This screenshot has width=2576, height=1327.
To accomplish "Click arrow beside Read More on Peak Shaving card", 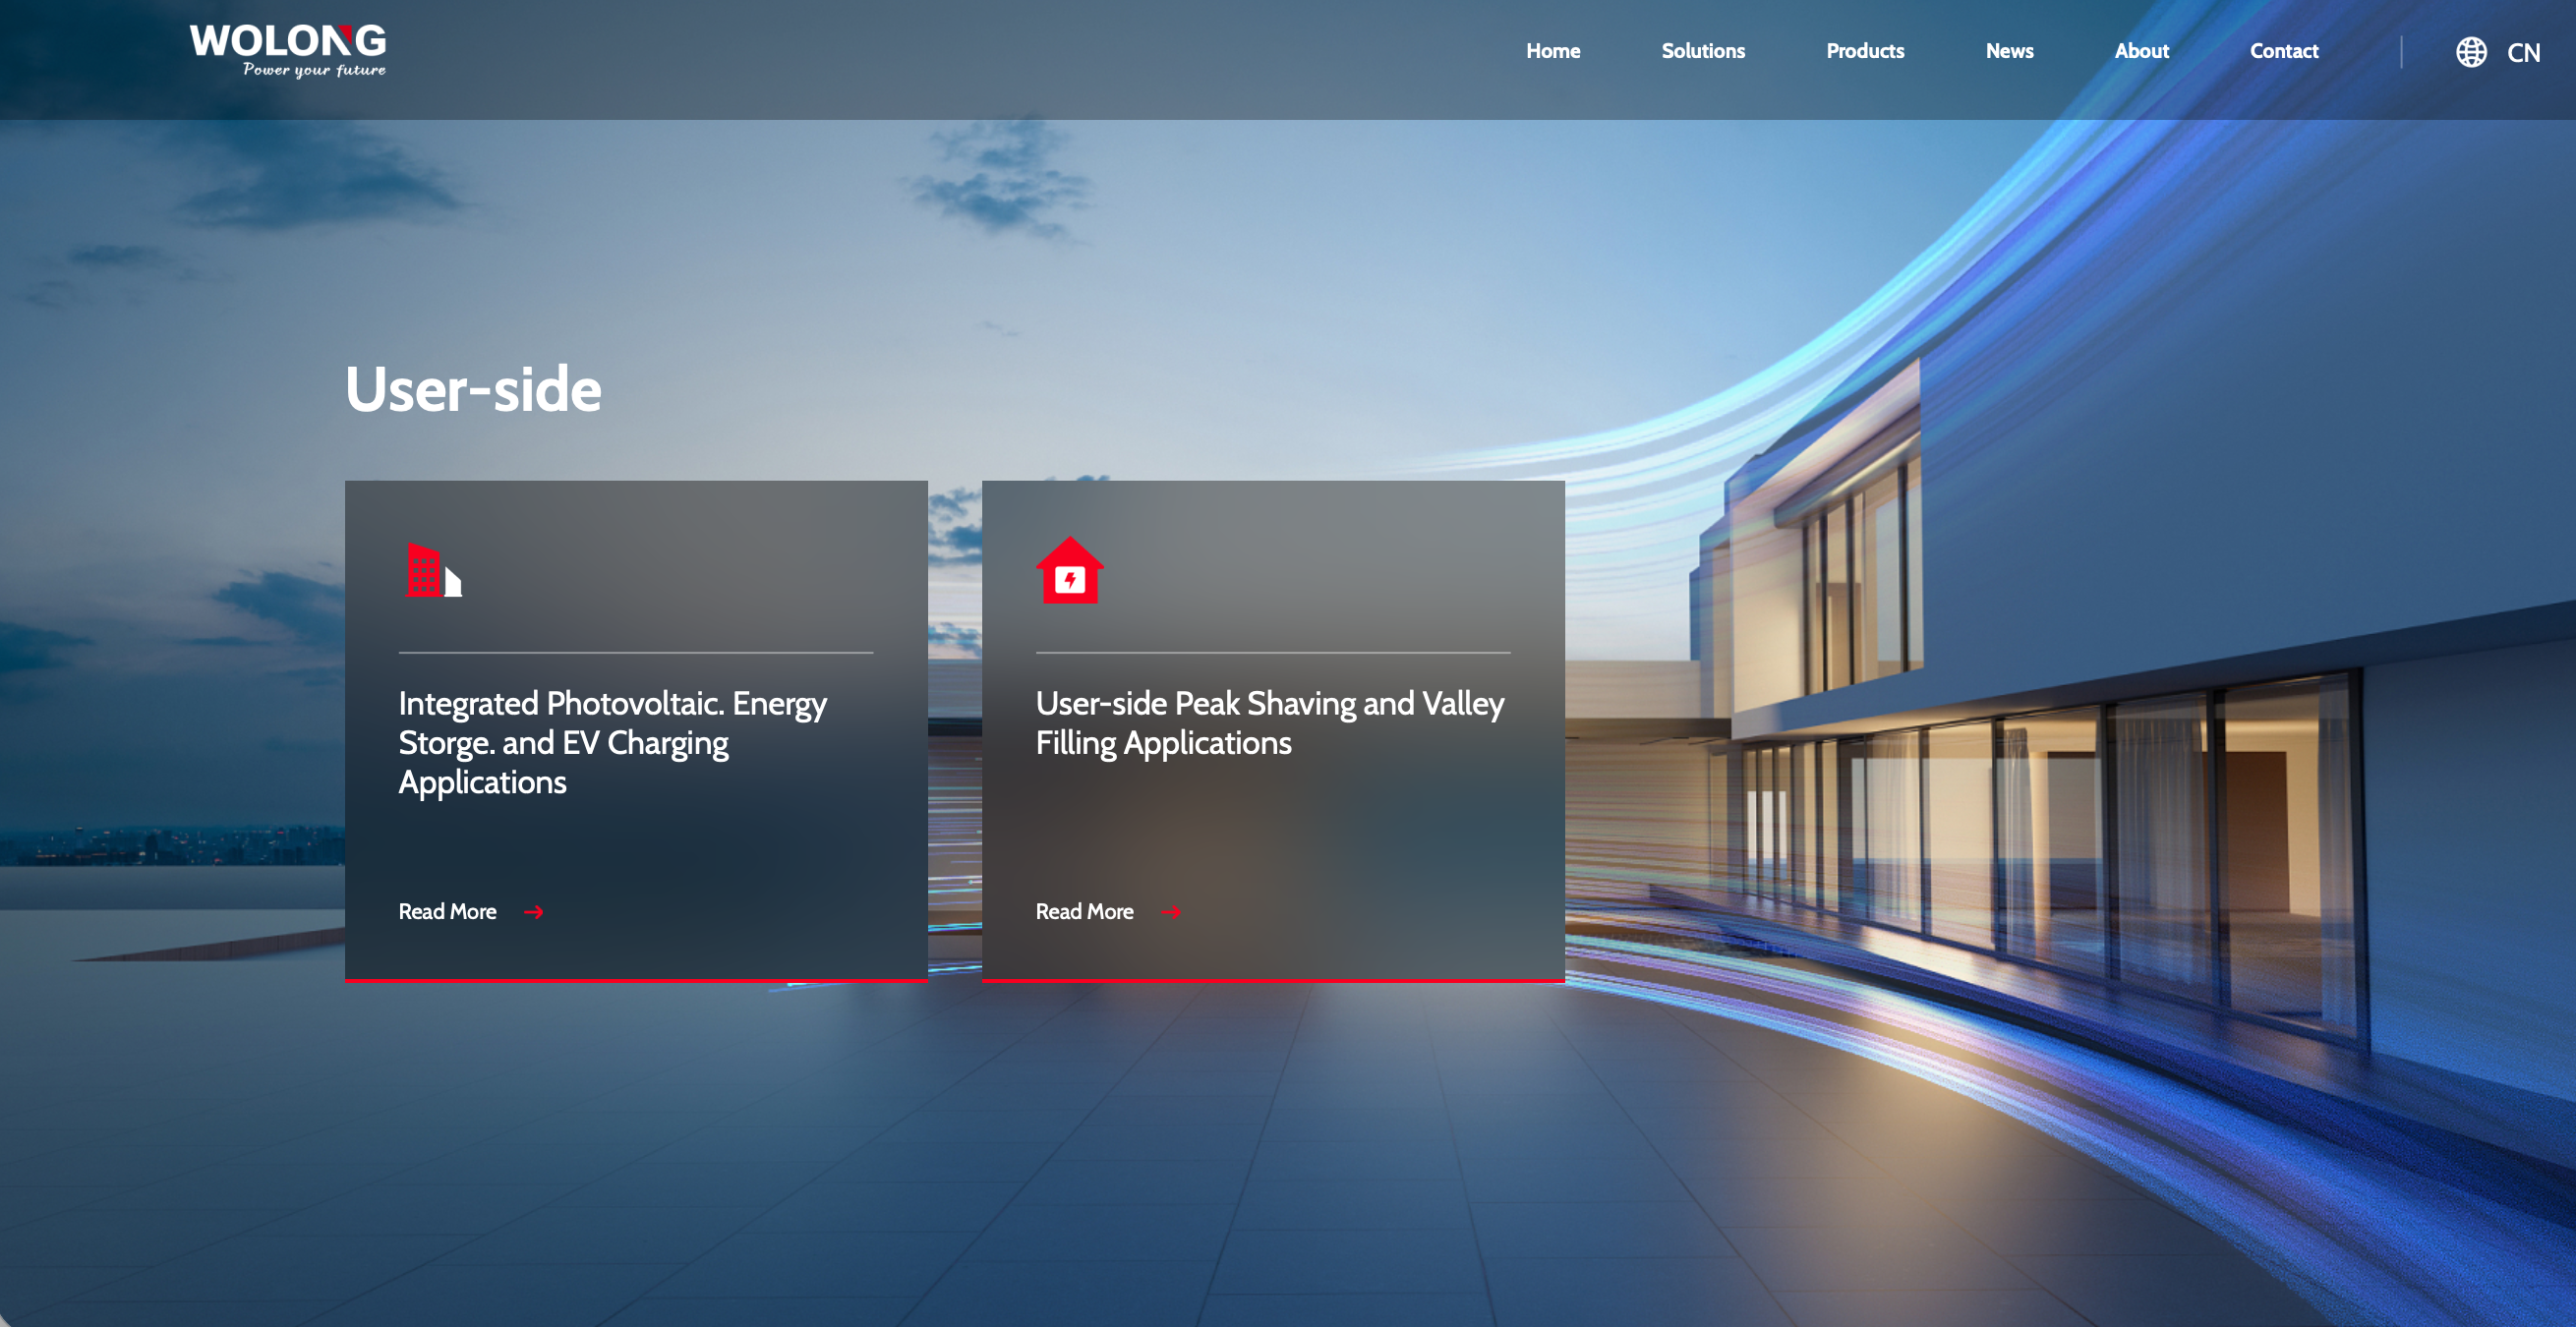I will (1172, 912).
